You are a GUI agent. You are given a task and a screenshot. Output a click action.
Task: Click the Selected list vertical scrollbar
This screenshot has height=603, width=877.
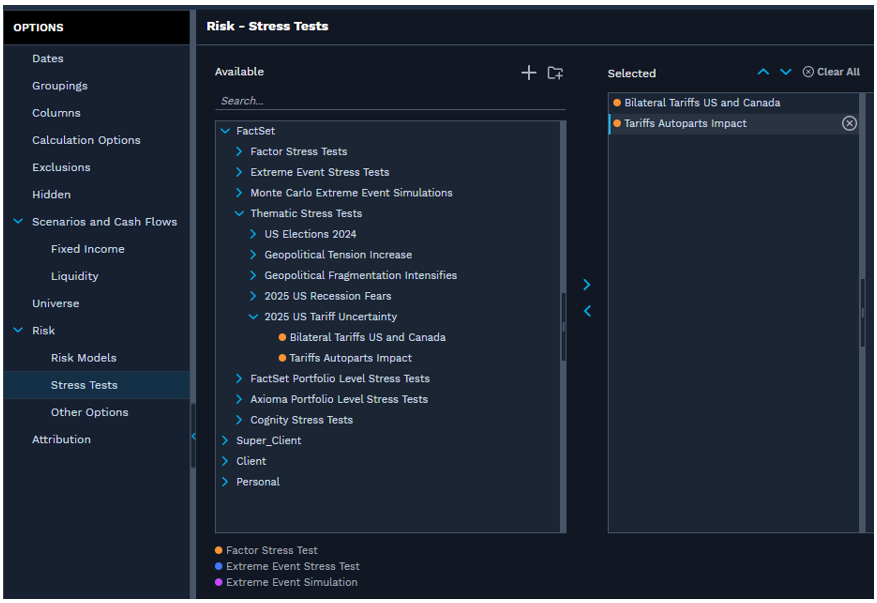pyautogui.click(x=862, y=313)
